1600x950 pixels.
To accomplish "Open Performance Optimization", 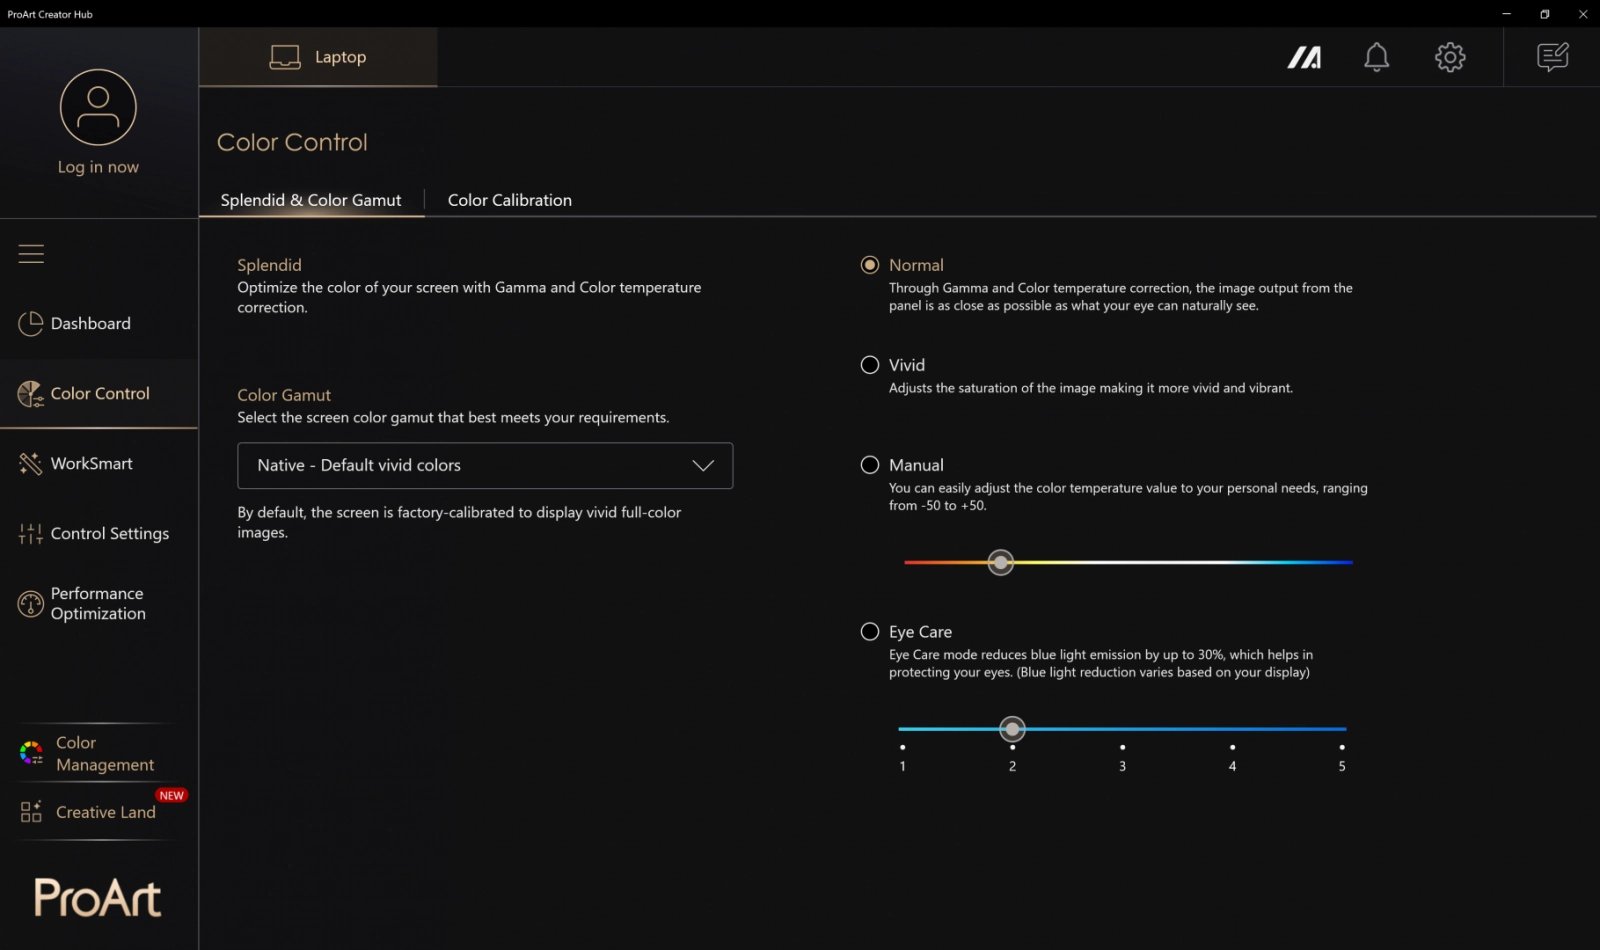I will [x=97, y=603].
